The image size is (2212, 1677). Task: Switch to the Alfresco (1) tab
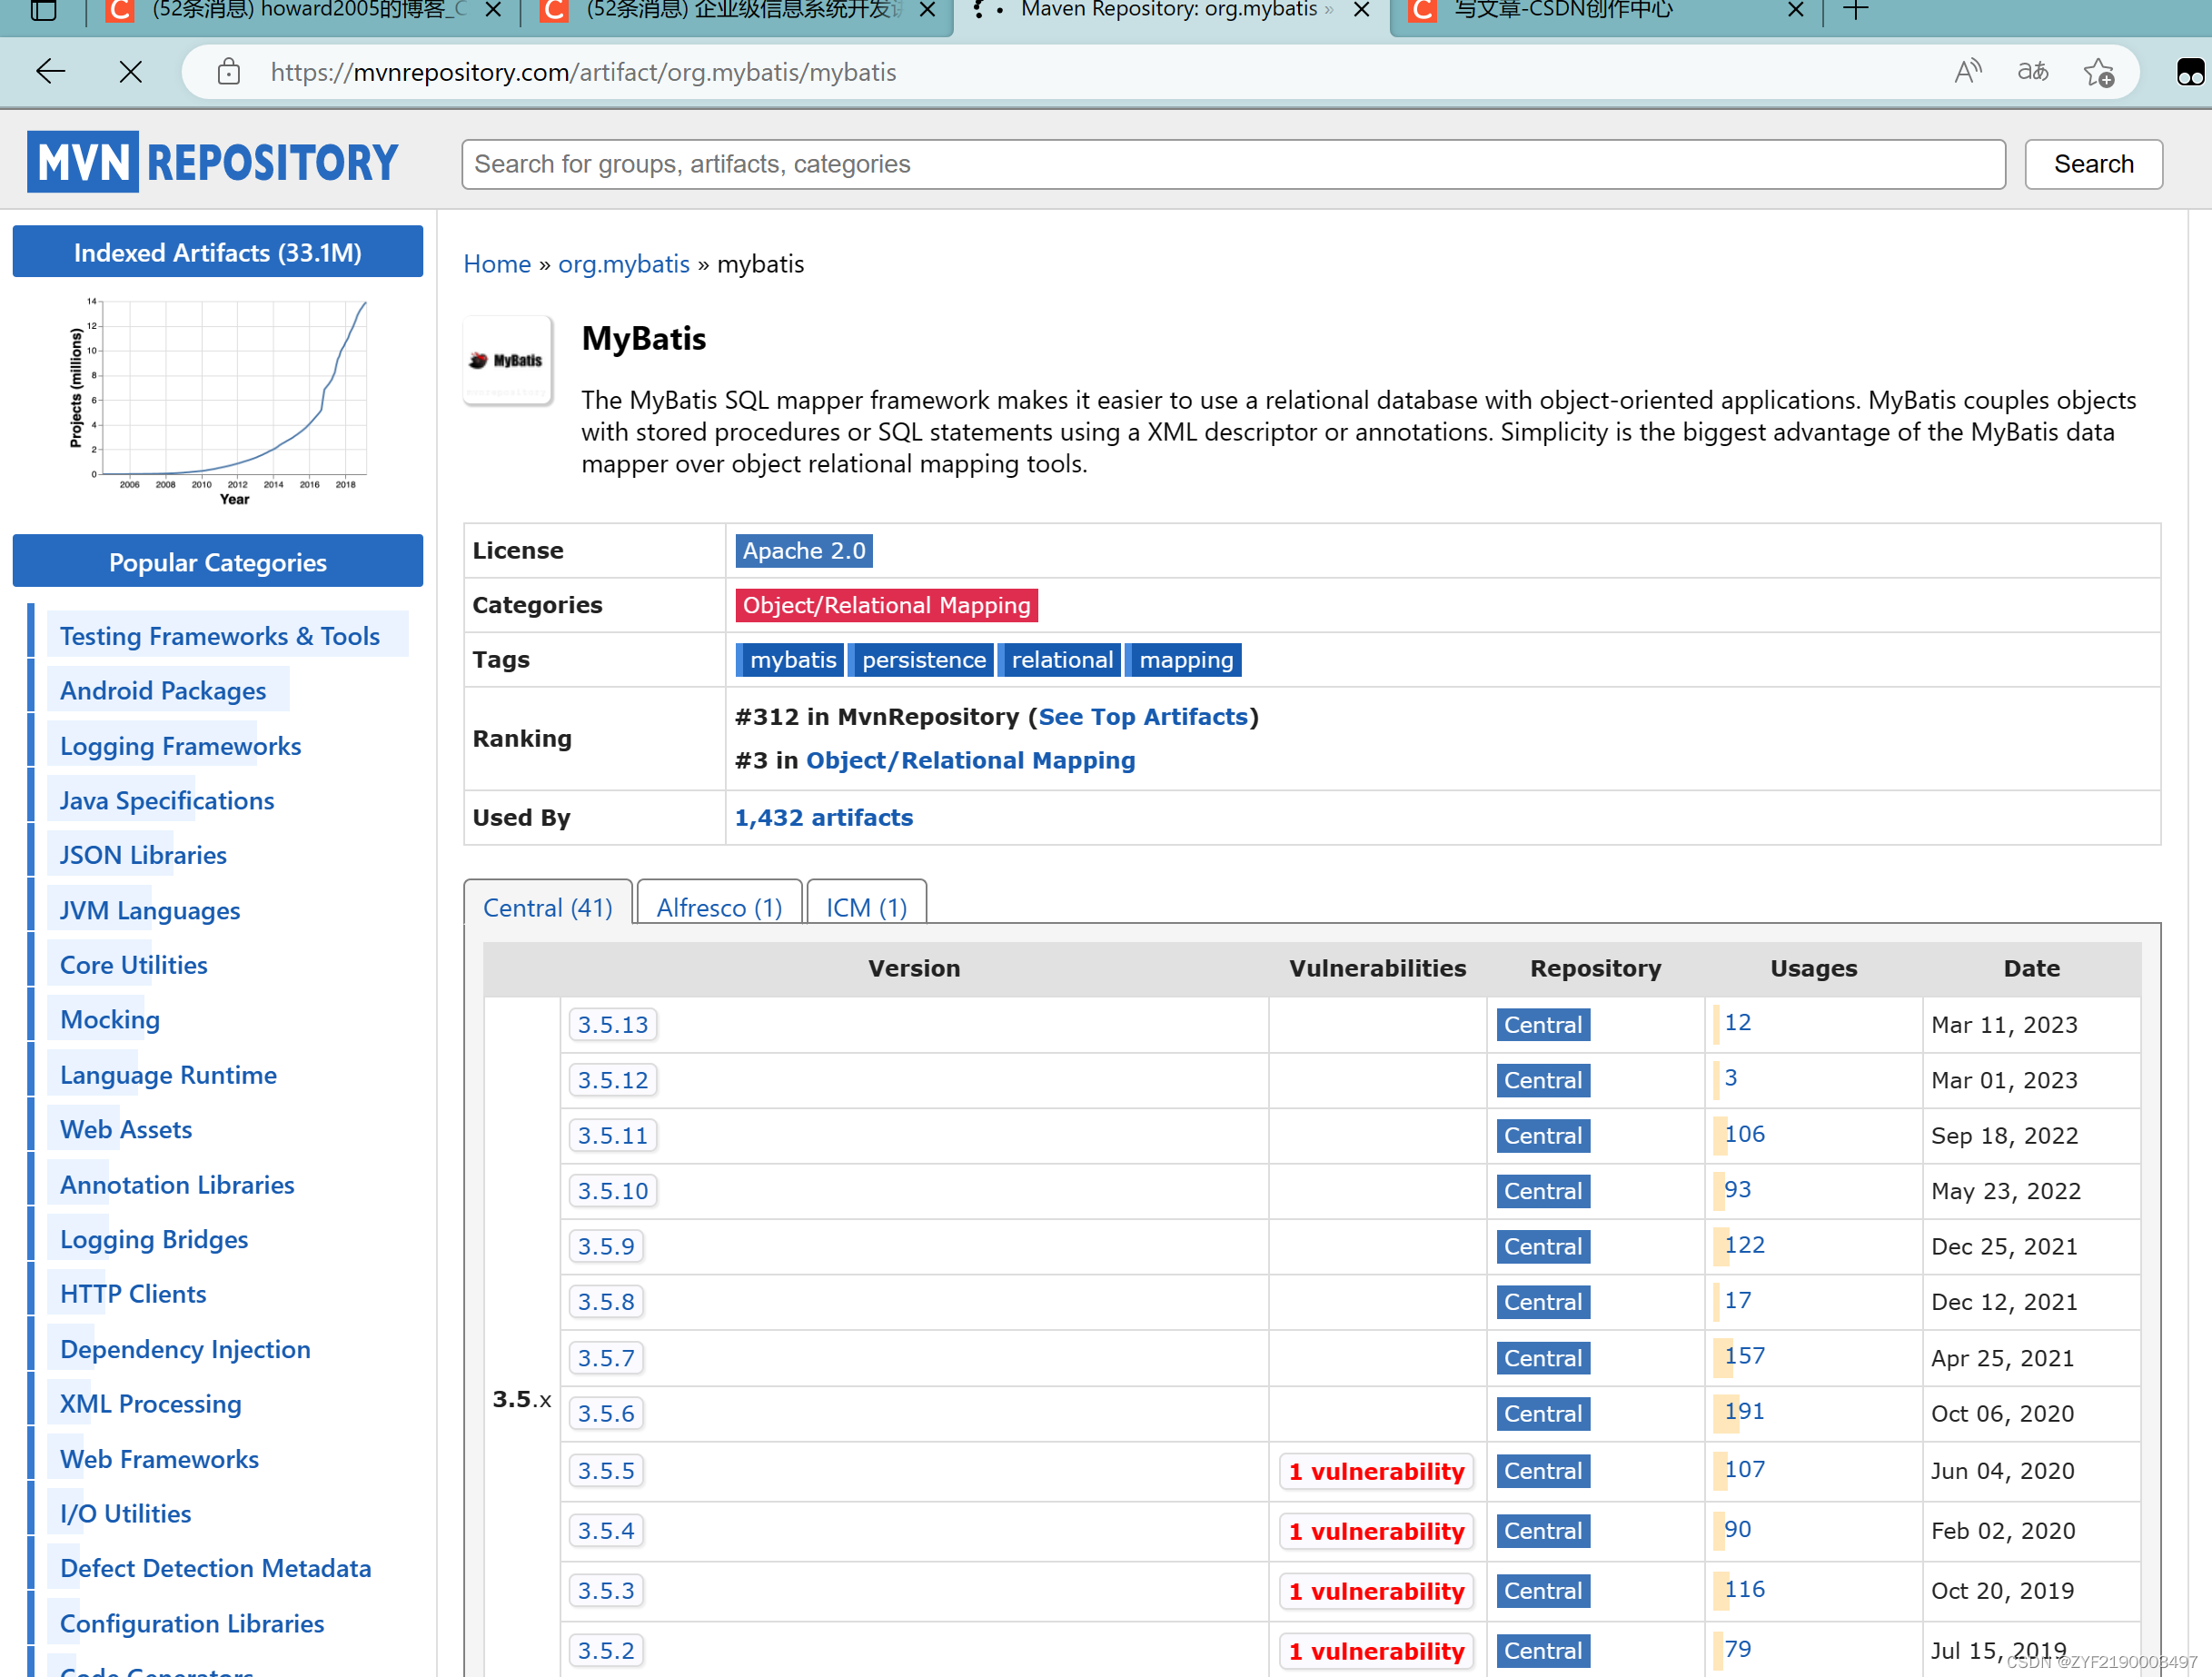[x=719, y=907]
